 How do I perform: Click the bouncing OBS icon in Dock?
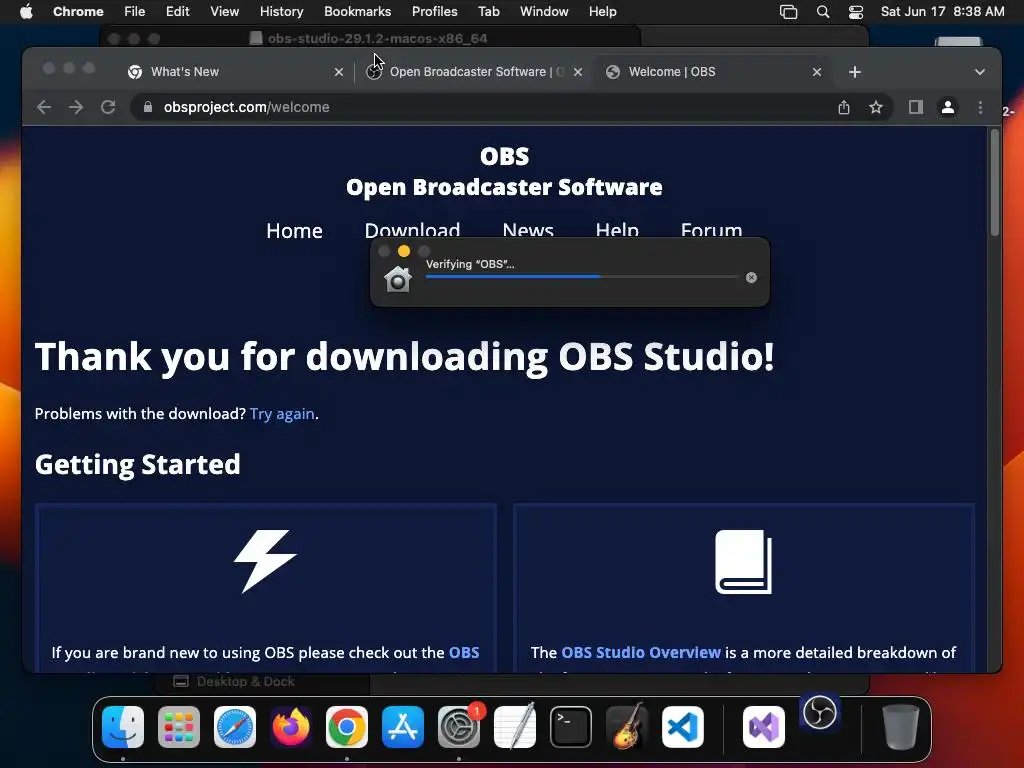pos(820,712)
